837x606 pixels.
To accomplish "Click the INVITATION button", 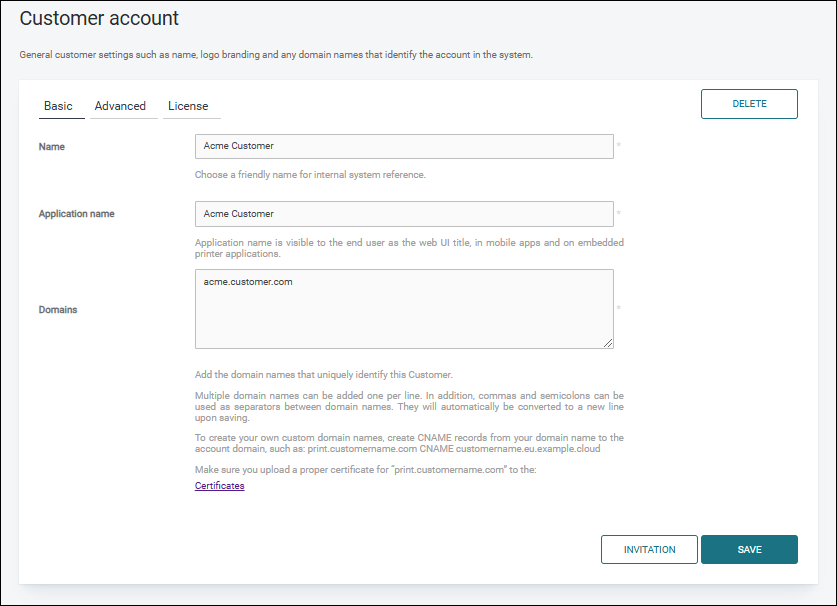I will pos(649,549).
